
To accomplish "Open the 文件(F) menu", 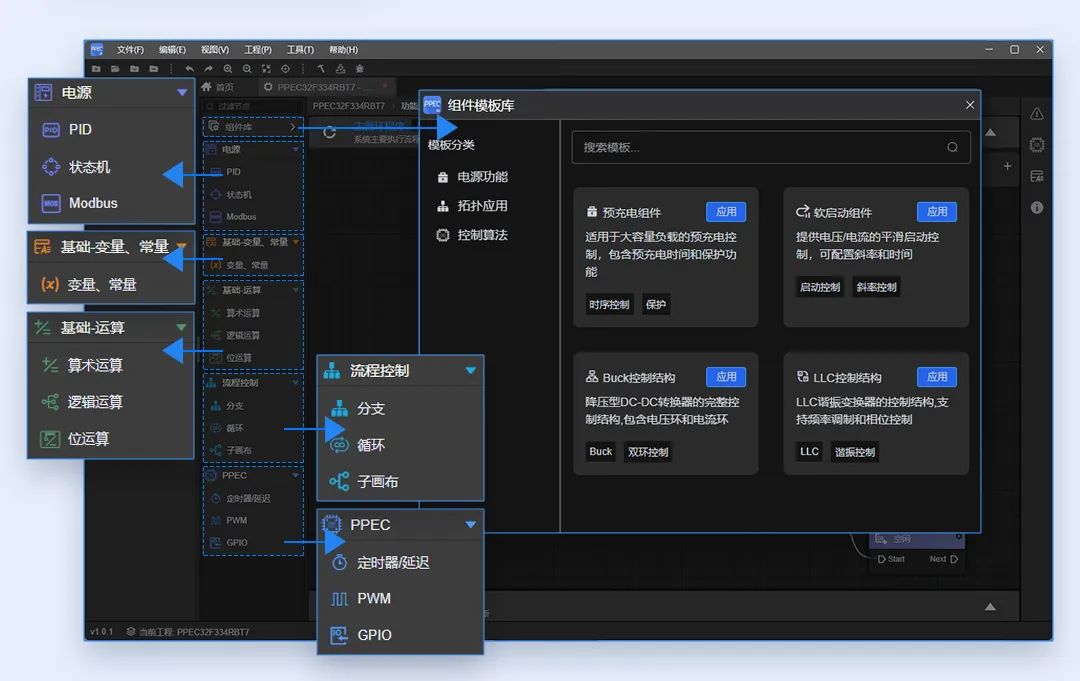I will [x=130, y=50].
